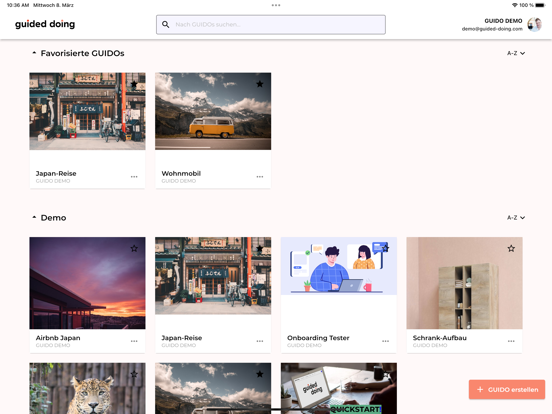The width and height of the screenshot is (552, 414).
Task: Open the Japan-Reise thumbnail in Favorisierte GUIDOs
Action: [87, 111]
